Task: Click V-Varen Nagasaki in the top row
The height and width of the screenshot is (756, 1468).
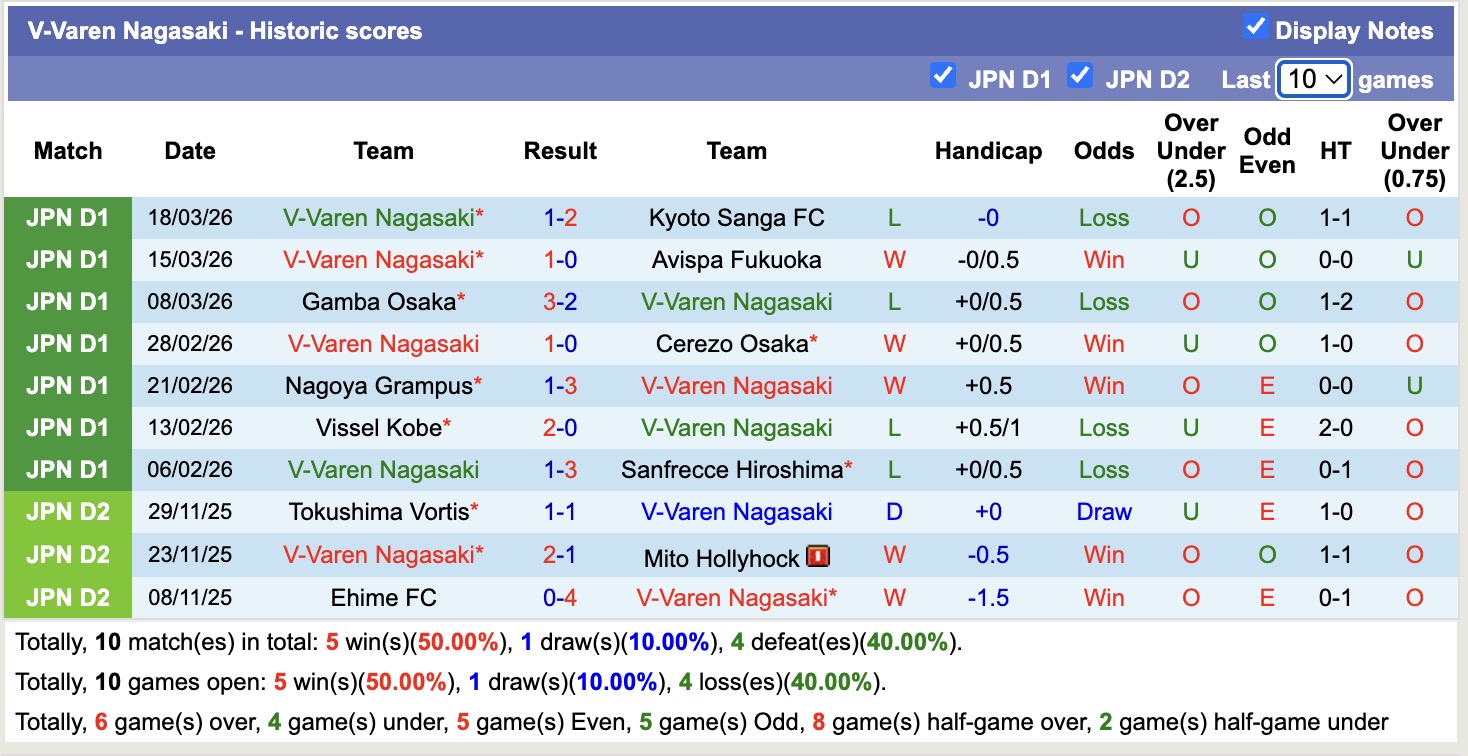Action: [x=383, y=217]
